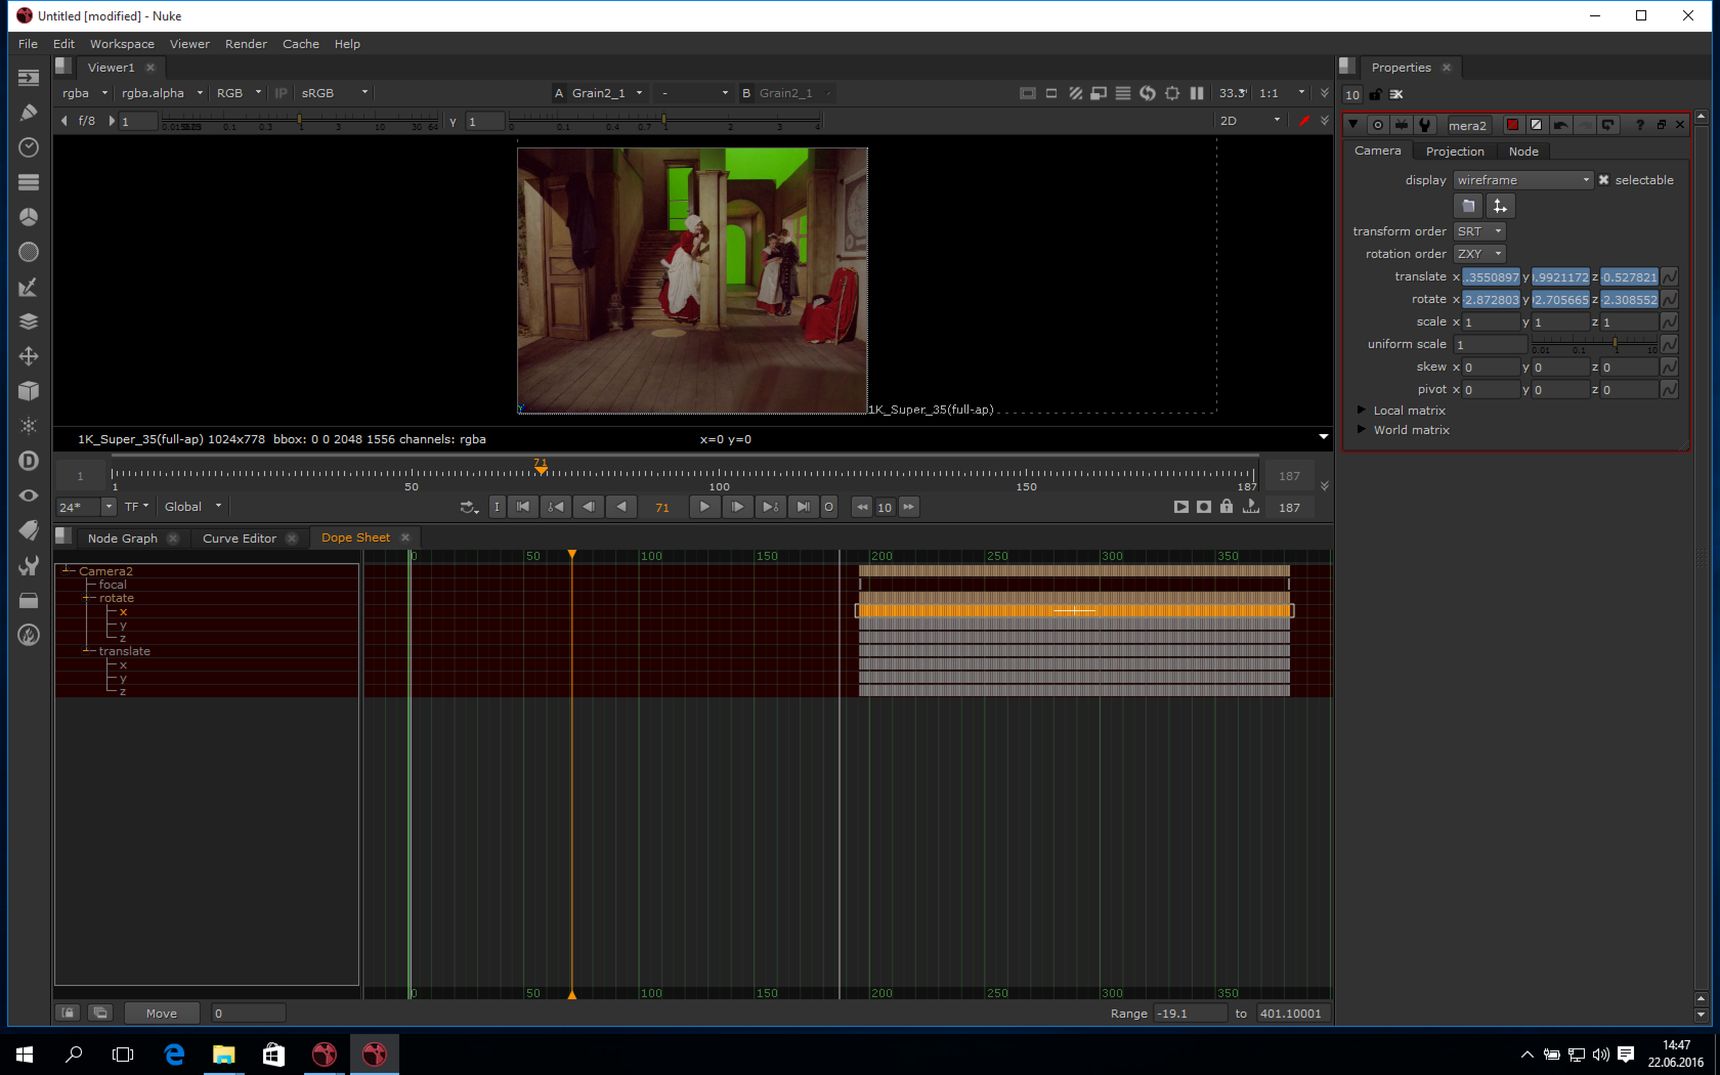Click the snap/axis icon in Camera properties
The height and width of the screenshot is (1075, 1720).
click(x=1500, y=206)
